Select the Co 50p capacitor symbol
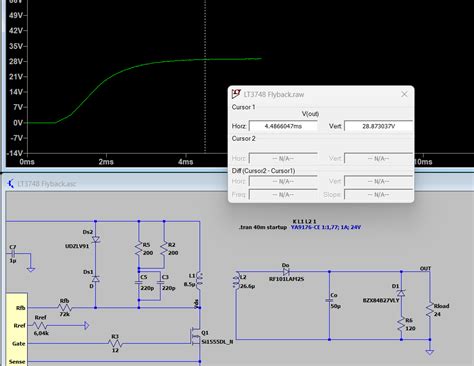Screen dimensions: 474x366 point(329,301)
